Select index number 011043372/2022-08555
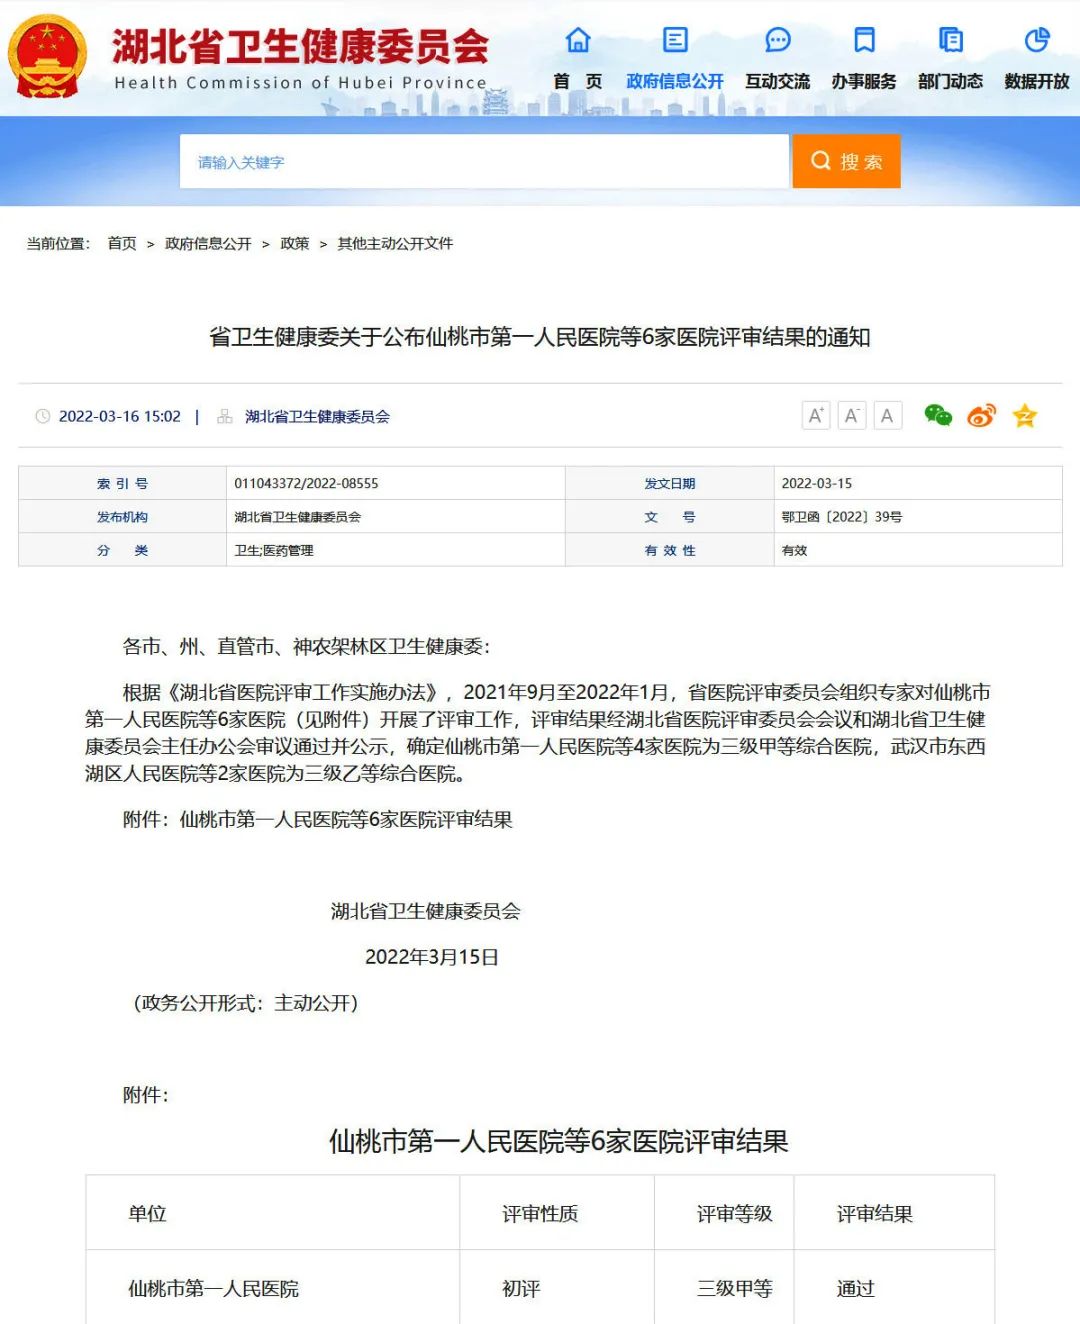This screenshot has width=1080, height=1324. [x=306, y=483]
